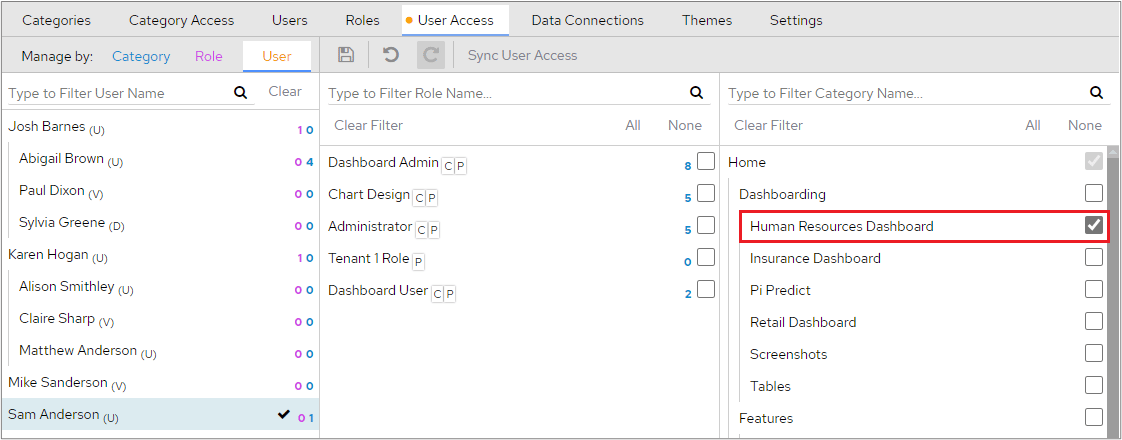Click the user name search magnifier icon
Screen dimensions: 1122x440
click(241, 92)
